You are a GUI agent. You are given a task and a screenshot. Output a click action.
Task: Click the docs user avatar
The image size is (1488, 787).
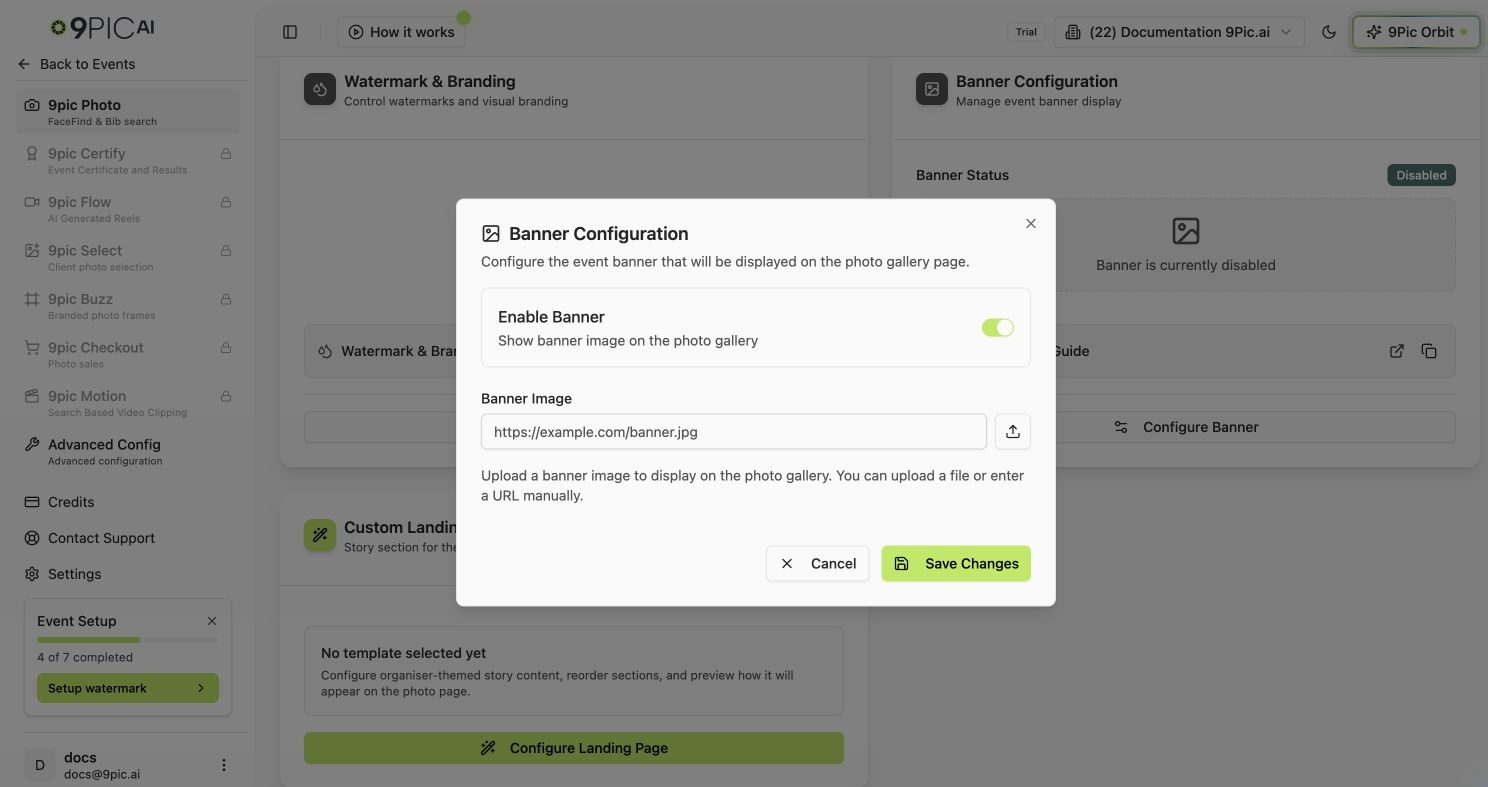tap(40, 765)
